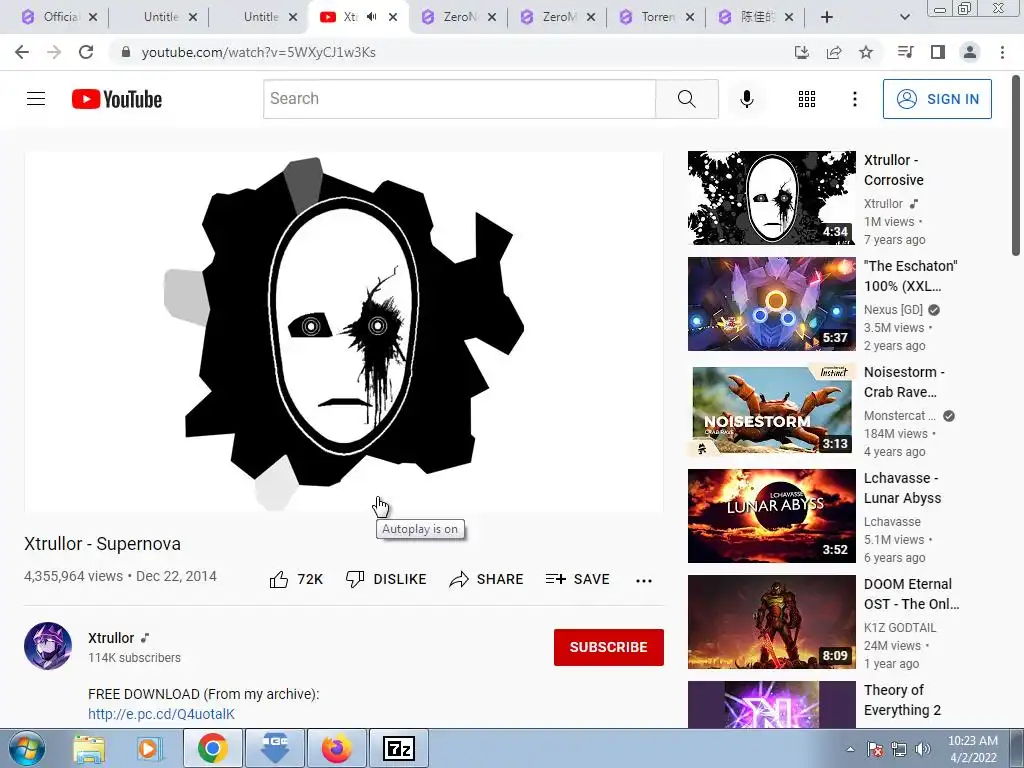Start voice search with microphone icon
This screenshot has width=1024, height=768.
746,99
